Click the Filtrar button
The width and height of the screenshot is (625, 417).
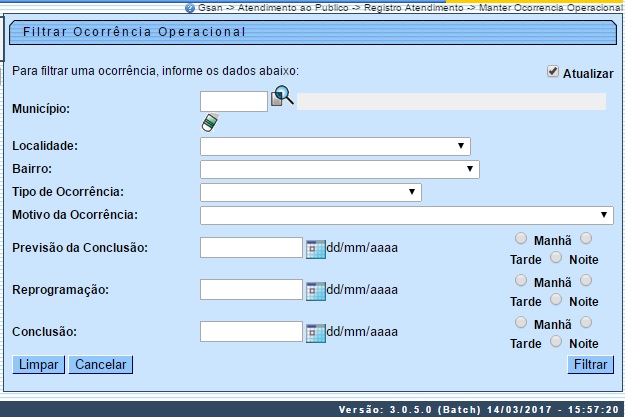coord(590,365)
